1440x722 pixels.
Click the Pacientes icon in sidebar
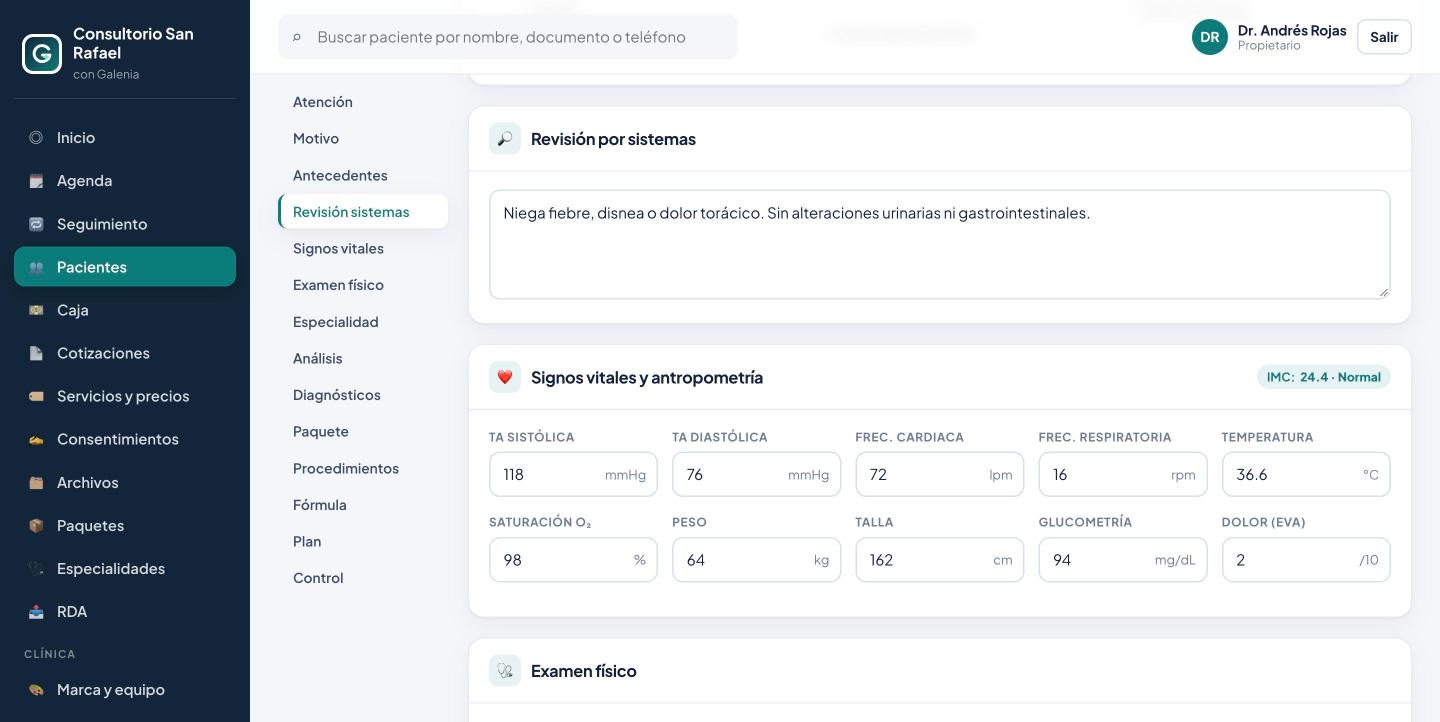coord(36,267)
